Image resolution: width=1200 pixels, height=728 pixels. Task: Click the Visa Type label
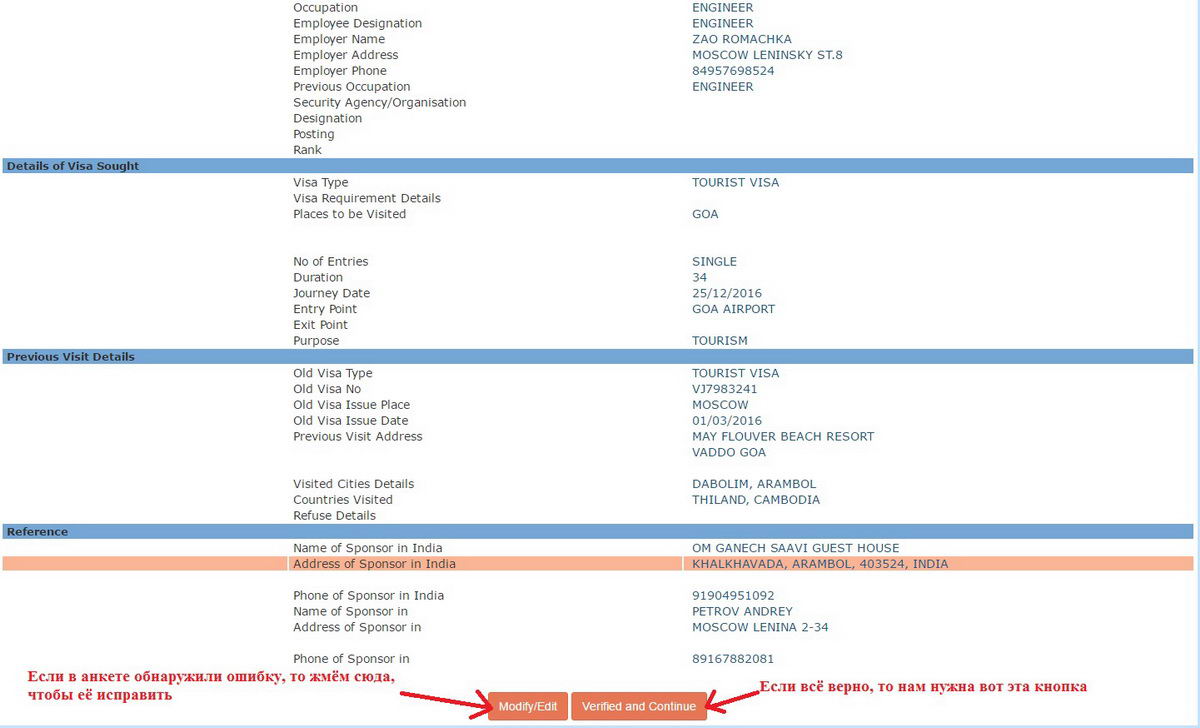point(320,183)
